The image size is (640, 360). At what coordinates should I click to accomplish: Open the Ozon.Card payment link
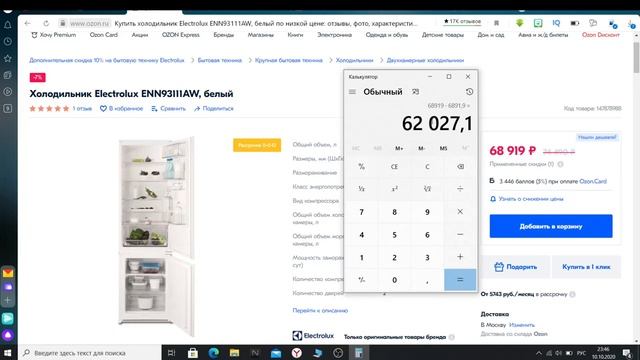tap(593, 181)
